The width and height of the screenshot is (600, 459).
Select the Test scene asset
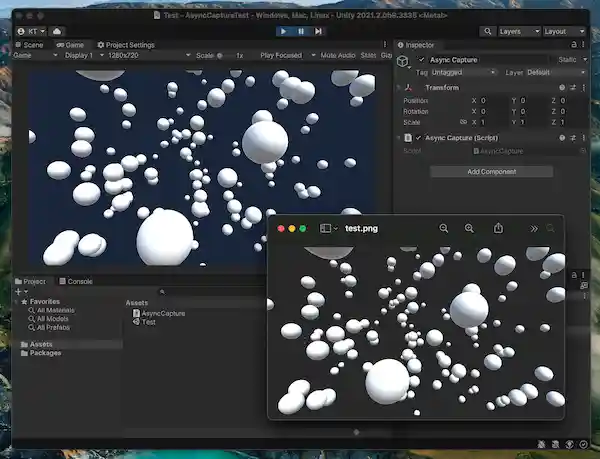(144, 322)
